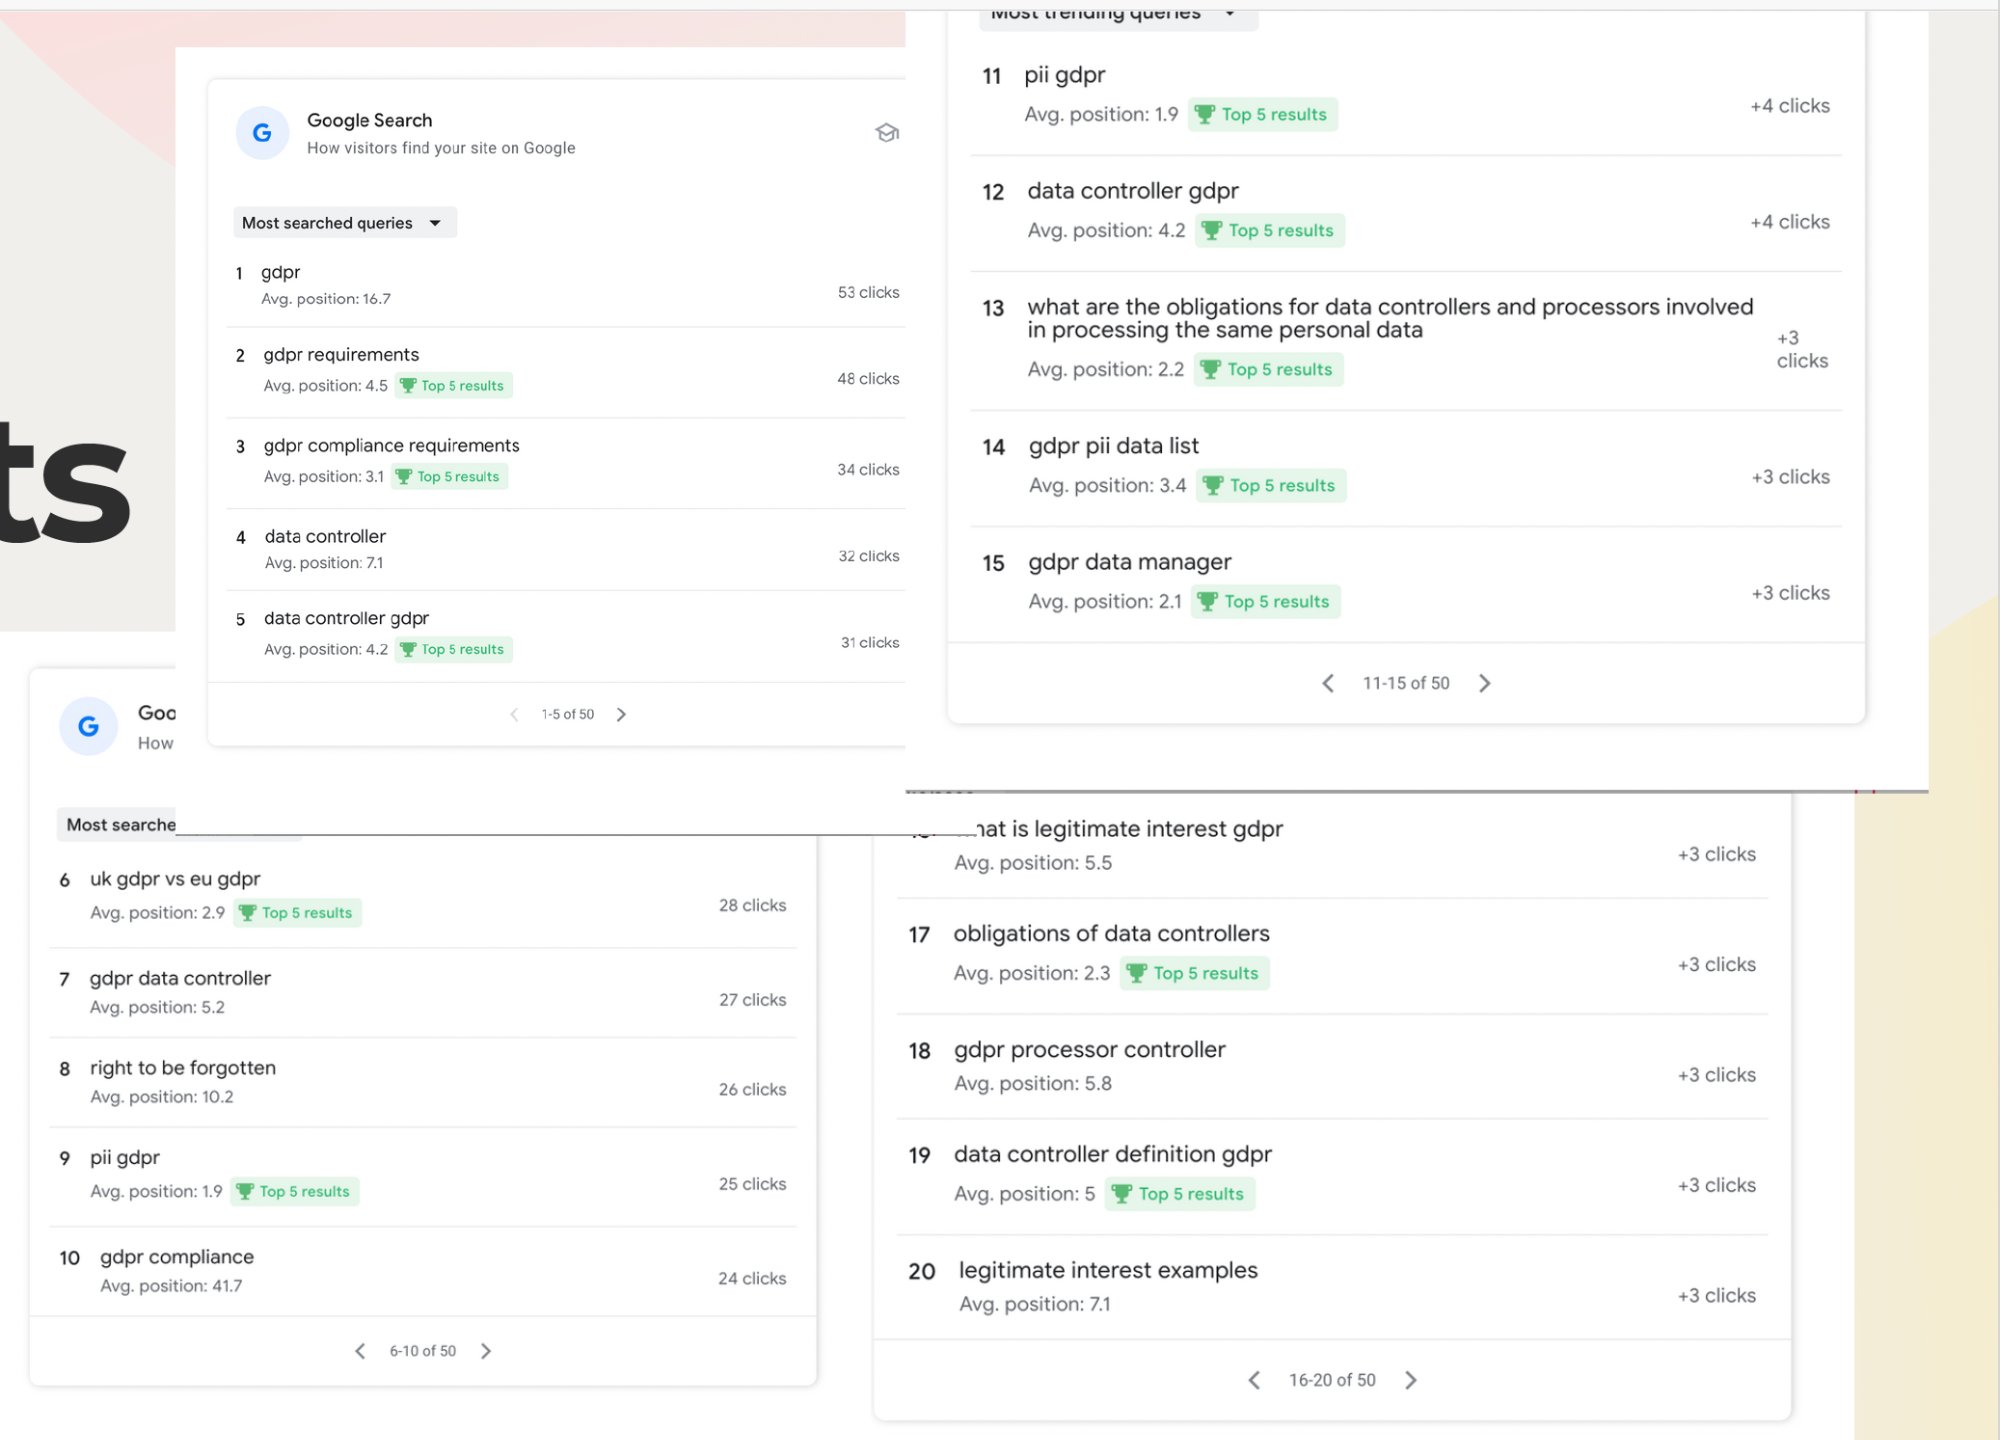Viewport: 2000px width, 1440px height.
Task: Click the trophy on 'uk gdpr vs eu gdpr' badge
Action: (247, 912)
